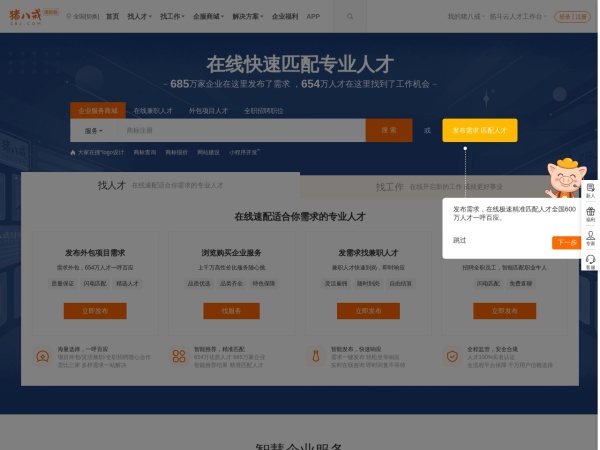Open the 福利 gift icon in sidebar
The height and width of the screenshot is (450, 600).
(590, 214)
